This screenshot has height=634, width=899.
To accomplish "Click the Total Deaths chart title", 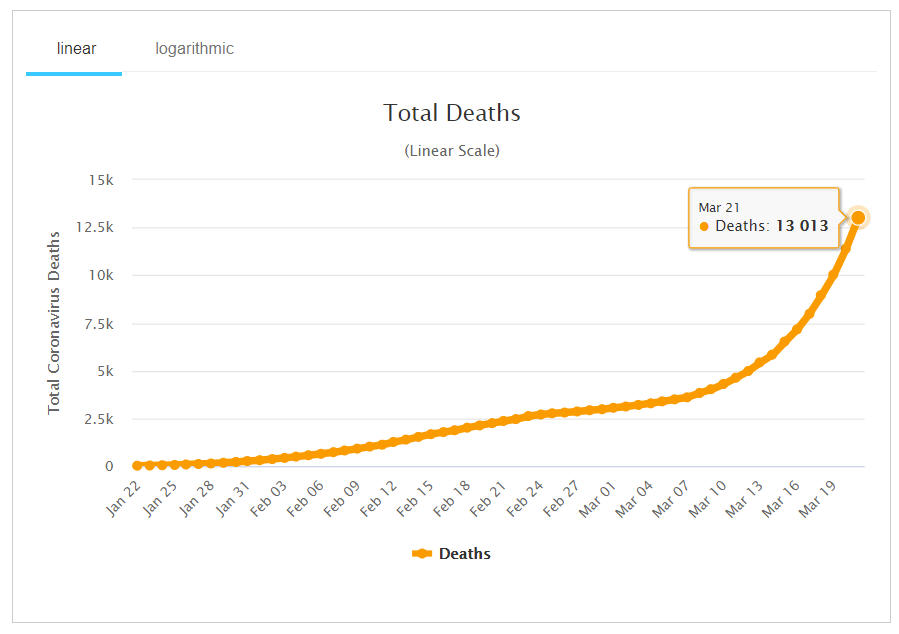I will point(452,113).
